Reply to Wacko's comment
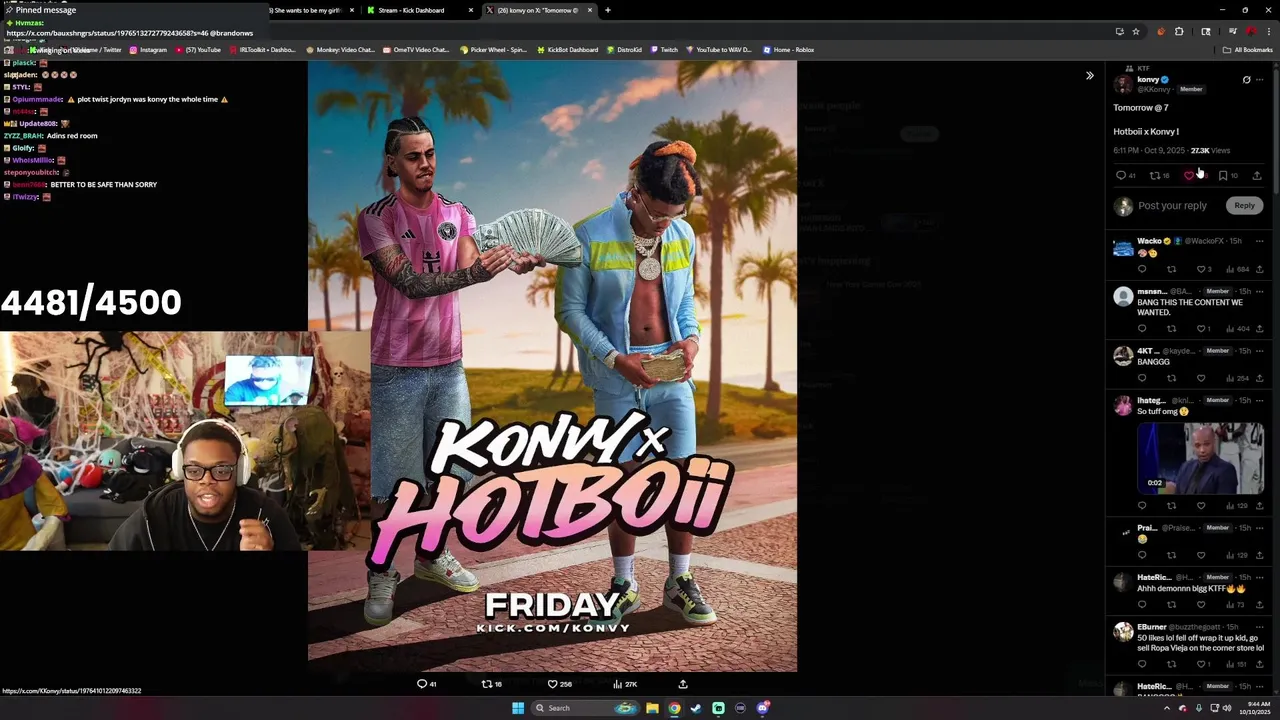 point(1142,269)
